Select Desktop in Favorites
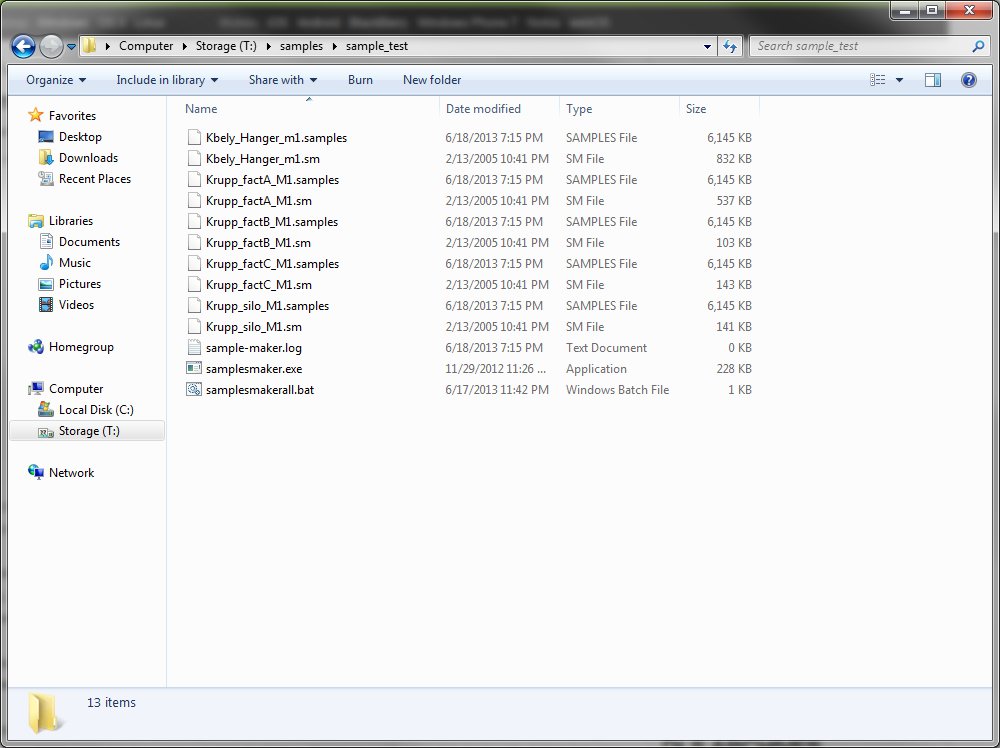This screenshot has height=748, width=1000. click(80, 136)
